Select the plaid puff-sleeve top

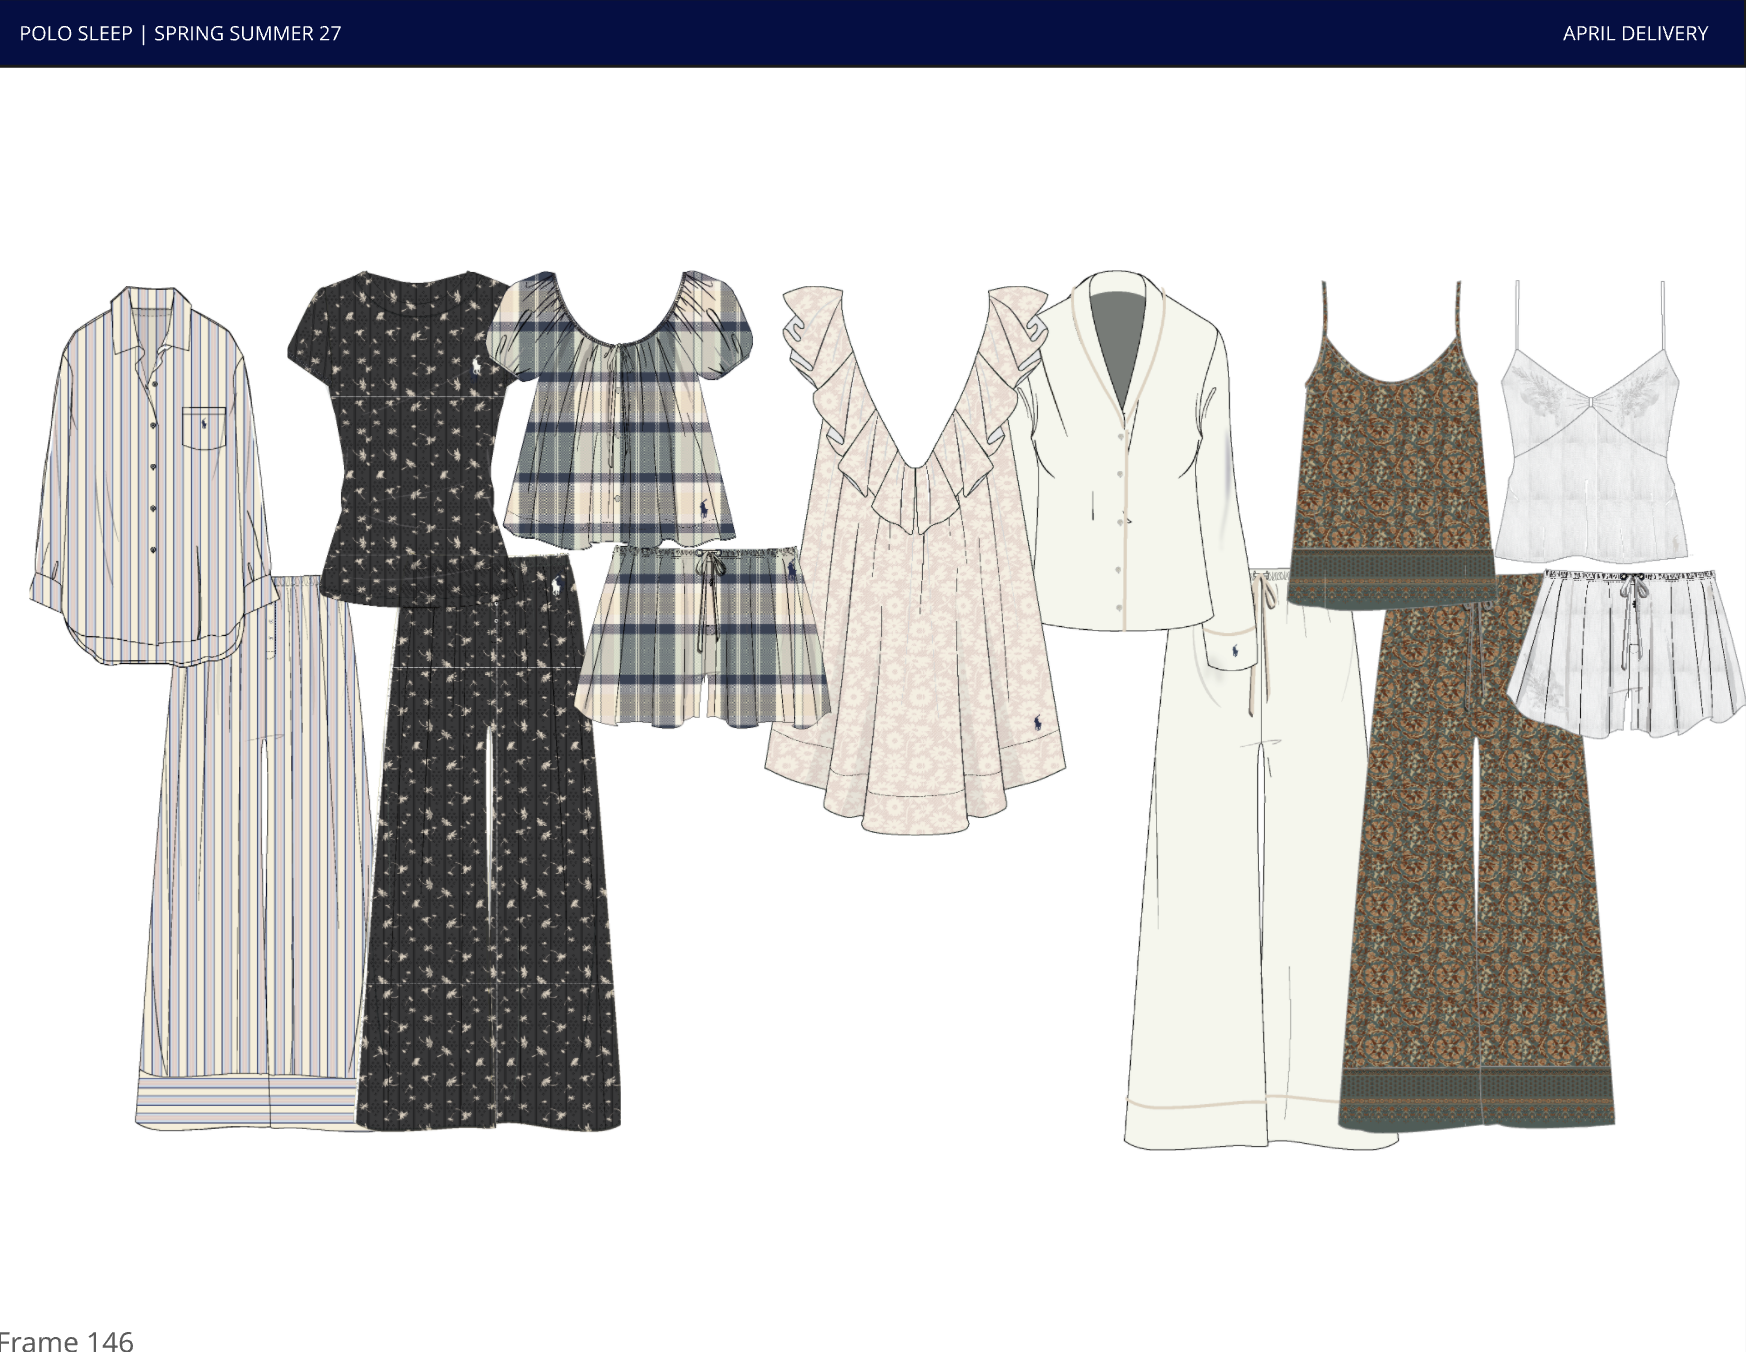coord(619,409)
